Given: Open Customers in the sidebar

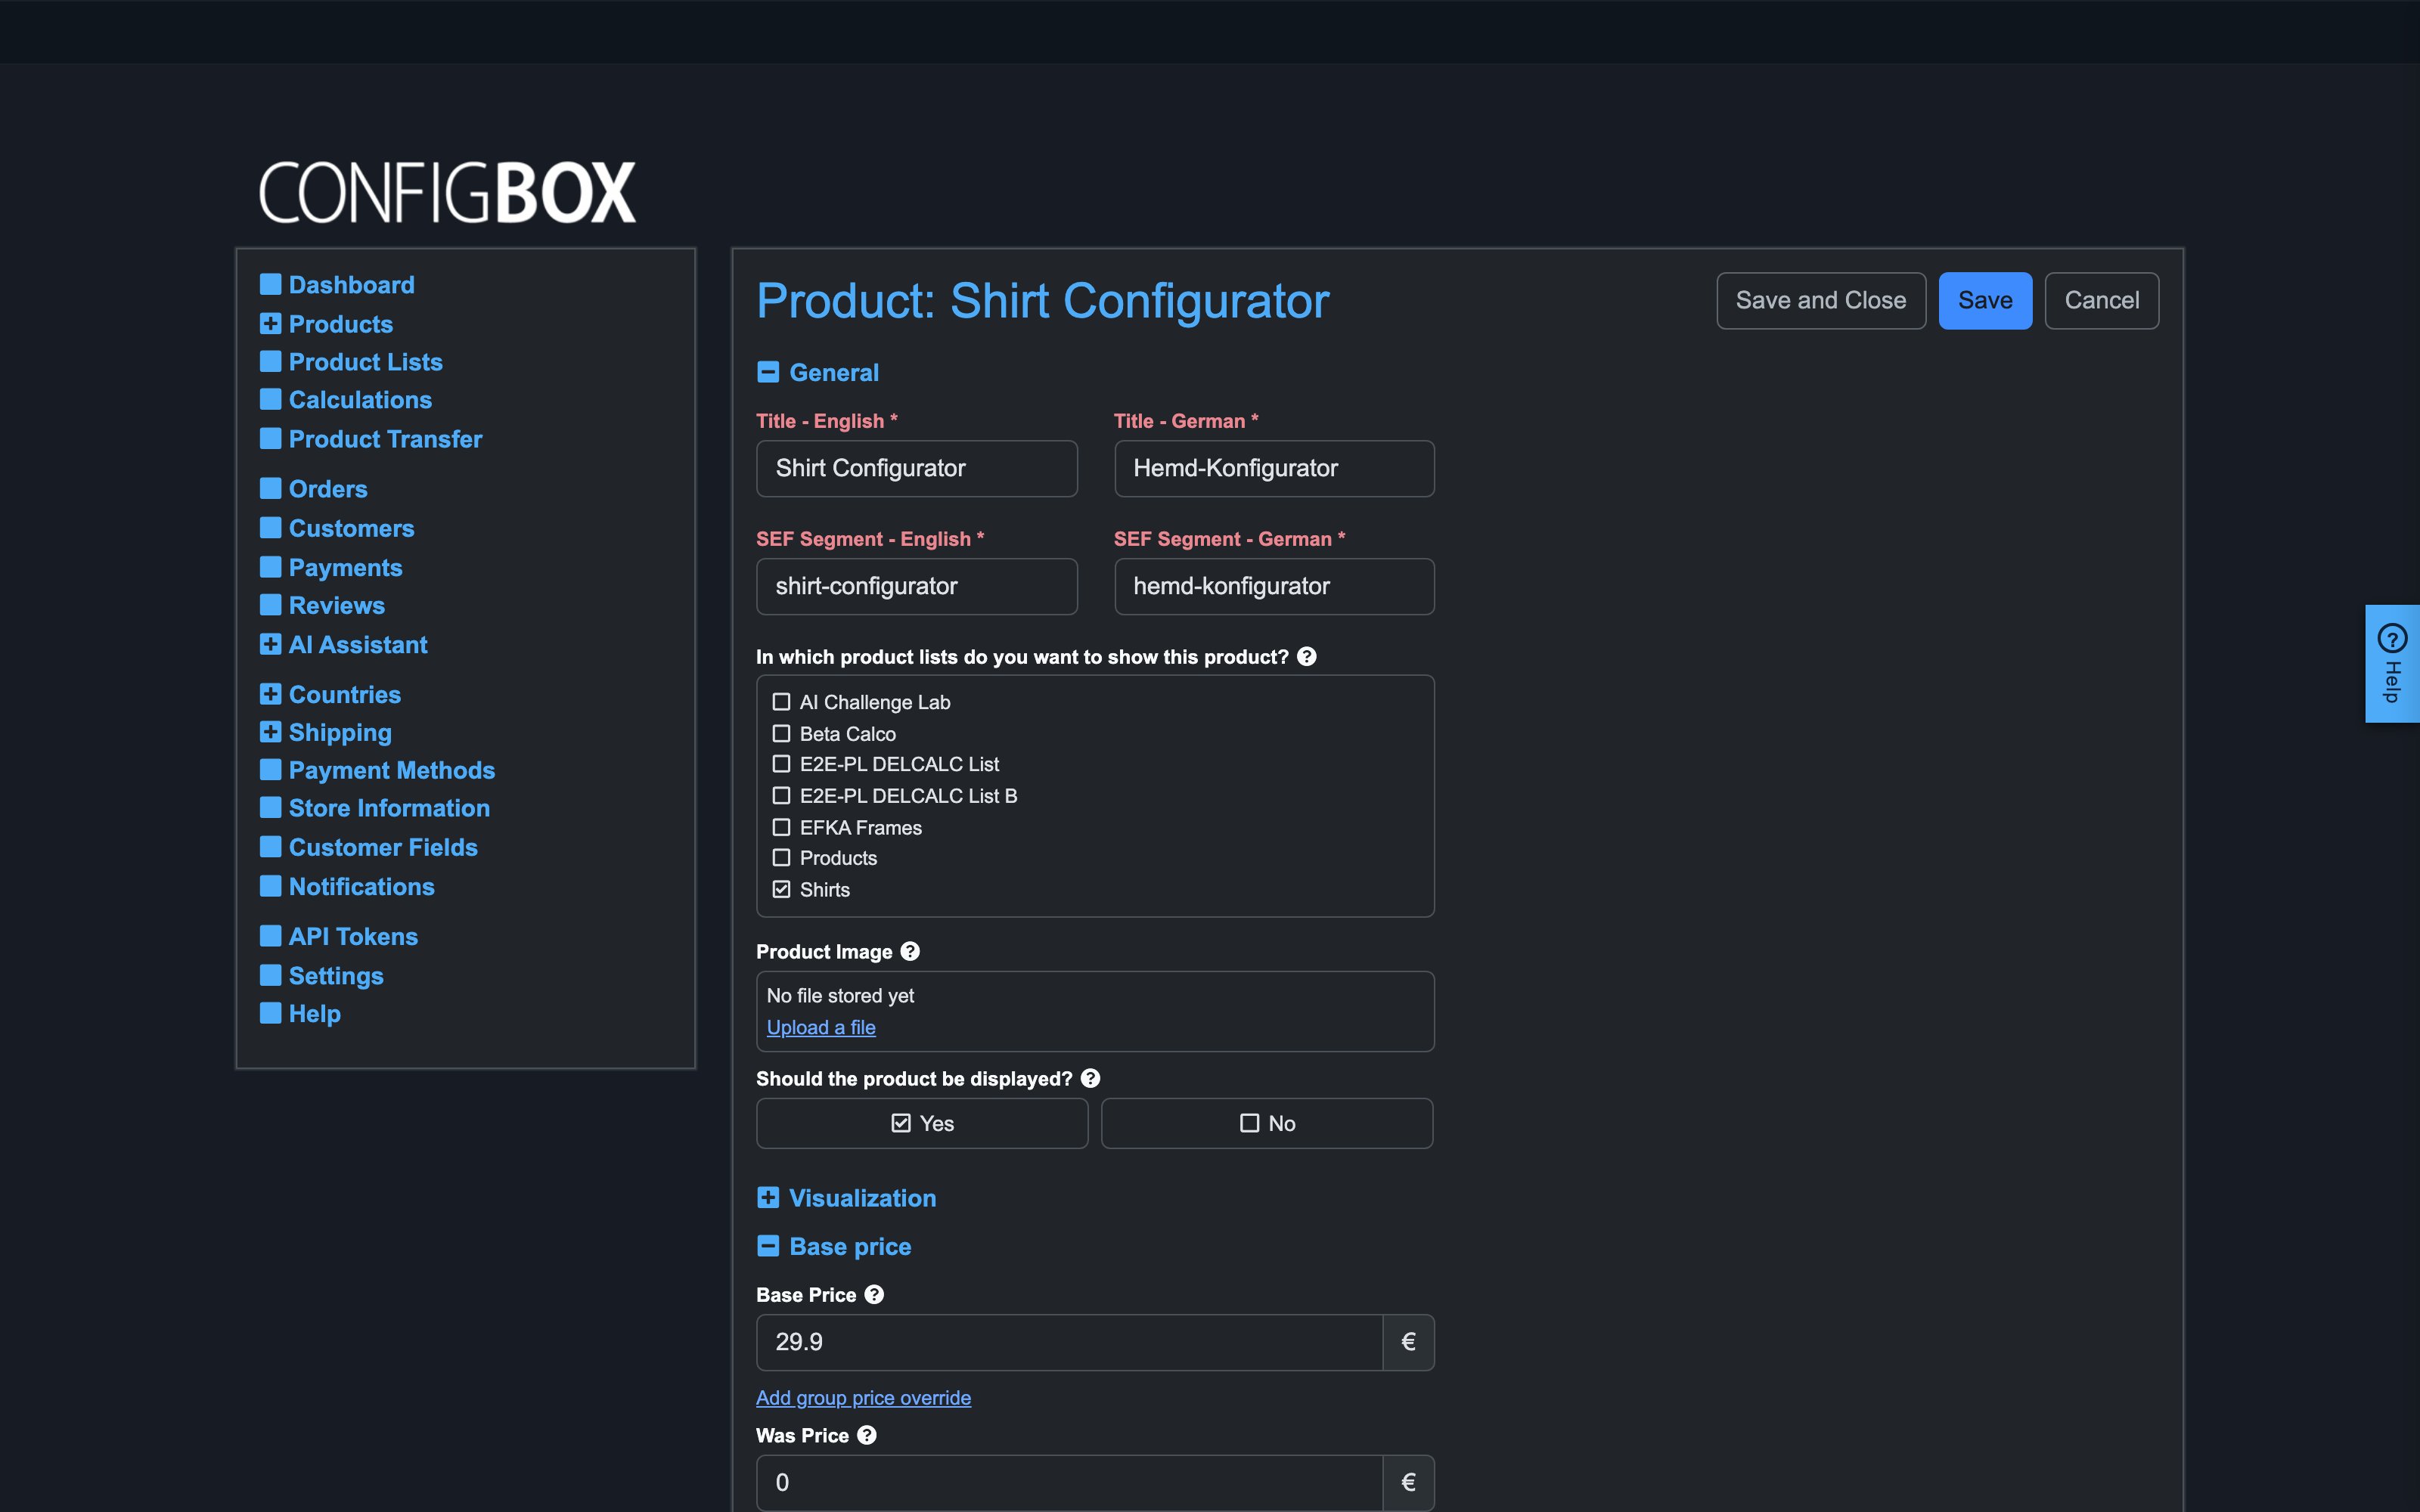Looking at the screenshot, I should point(351,528).
